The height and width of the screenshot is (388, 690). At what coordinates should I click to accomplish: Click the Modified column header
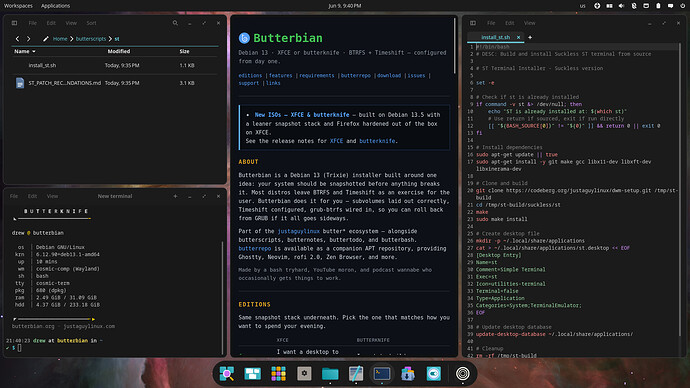pyautogui.click(x=118, y=51)
